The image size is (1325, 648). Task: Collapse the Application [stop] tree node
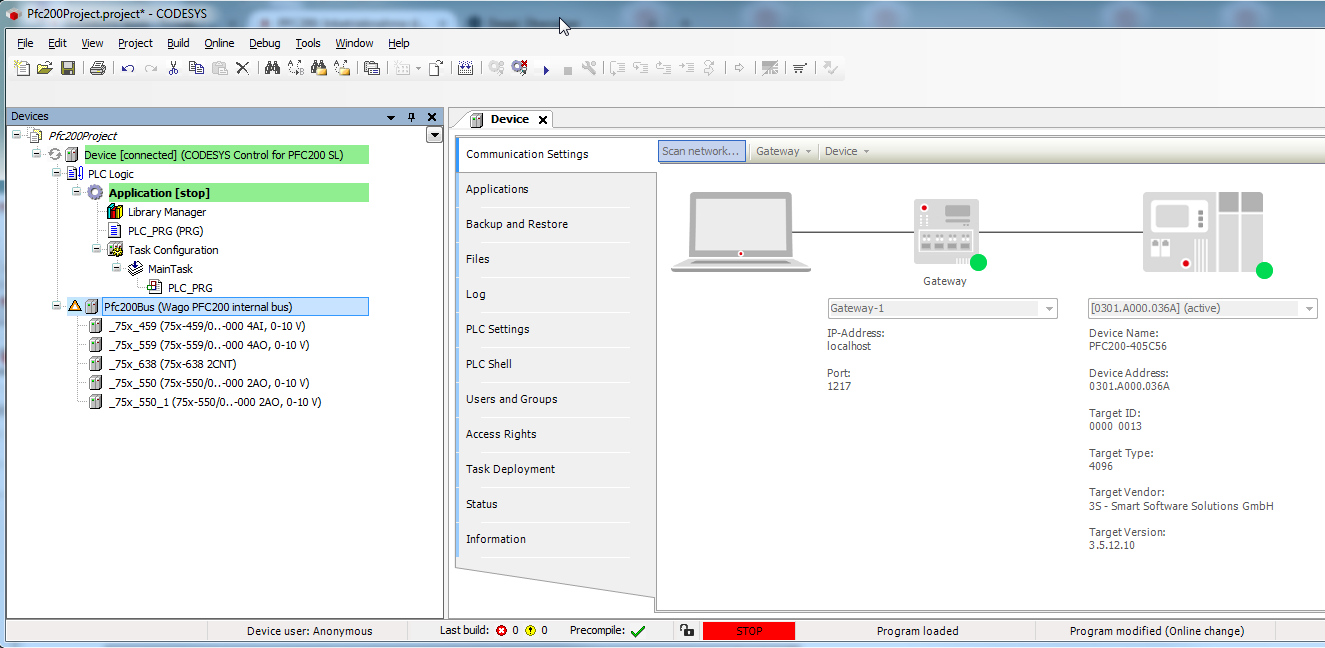click(x=77, y=192)
